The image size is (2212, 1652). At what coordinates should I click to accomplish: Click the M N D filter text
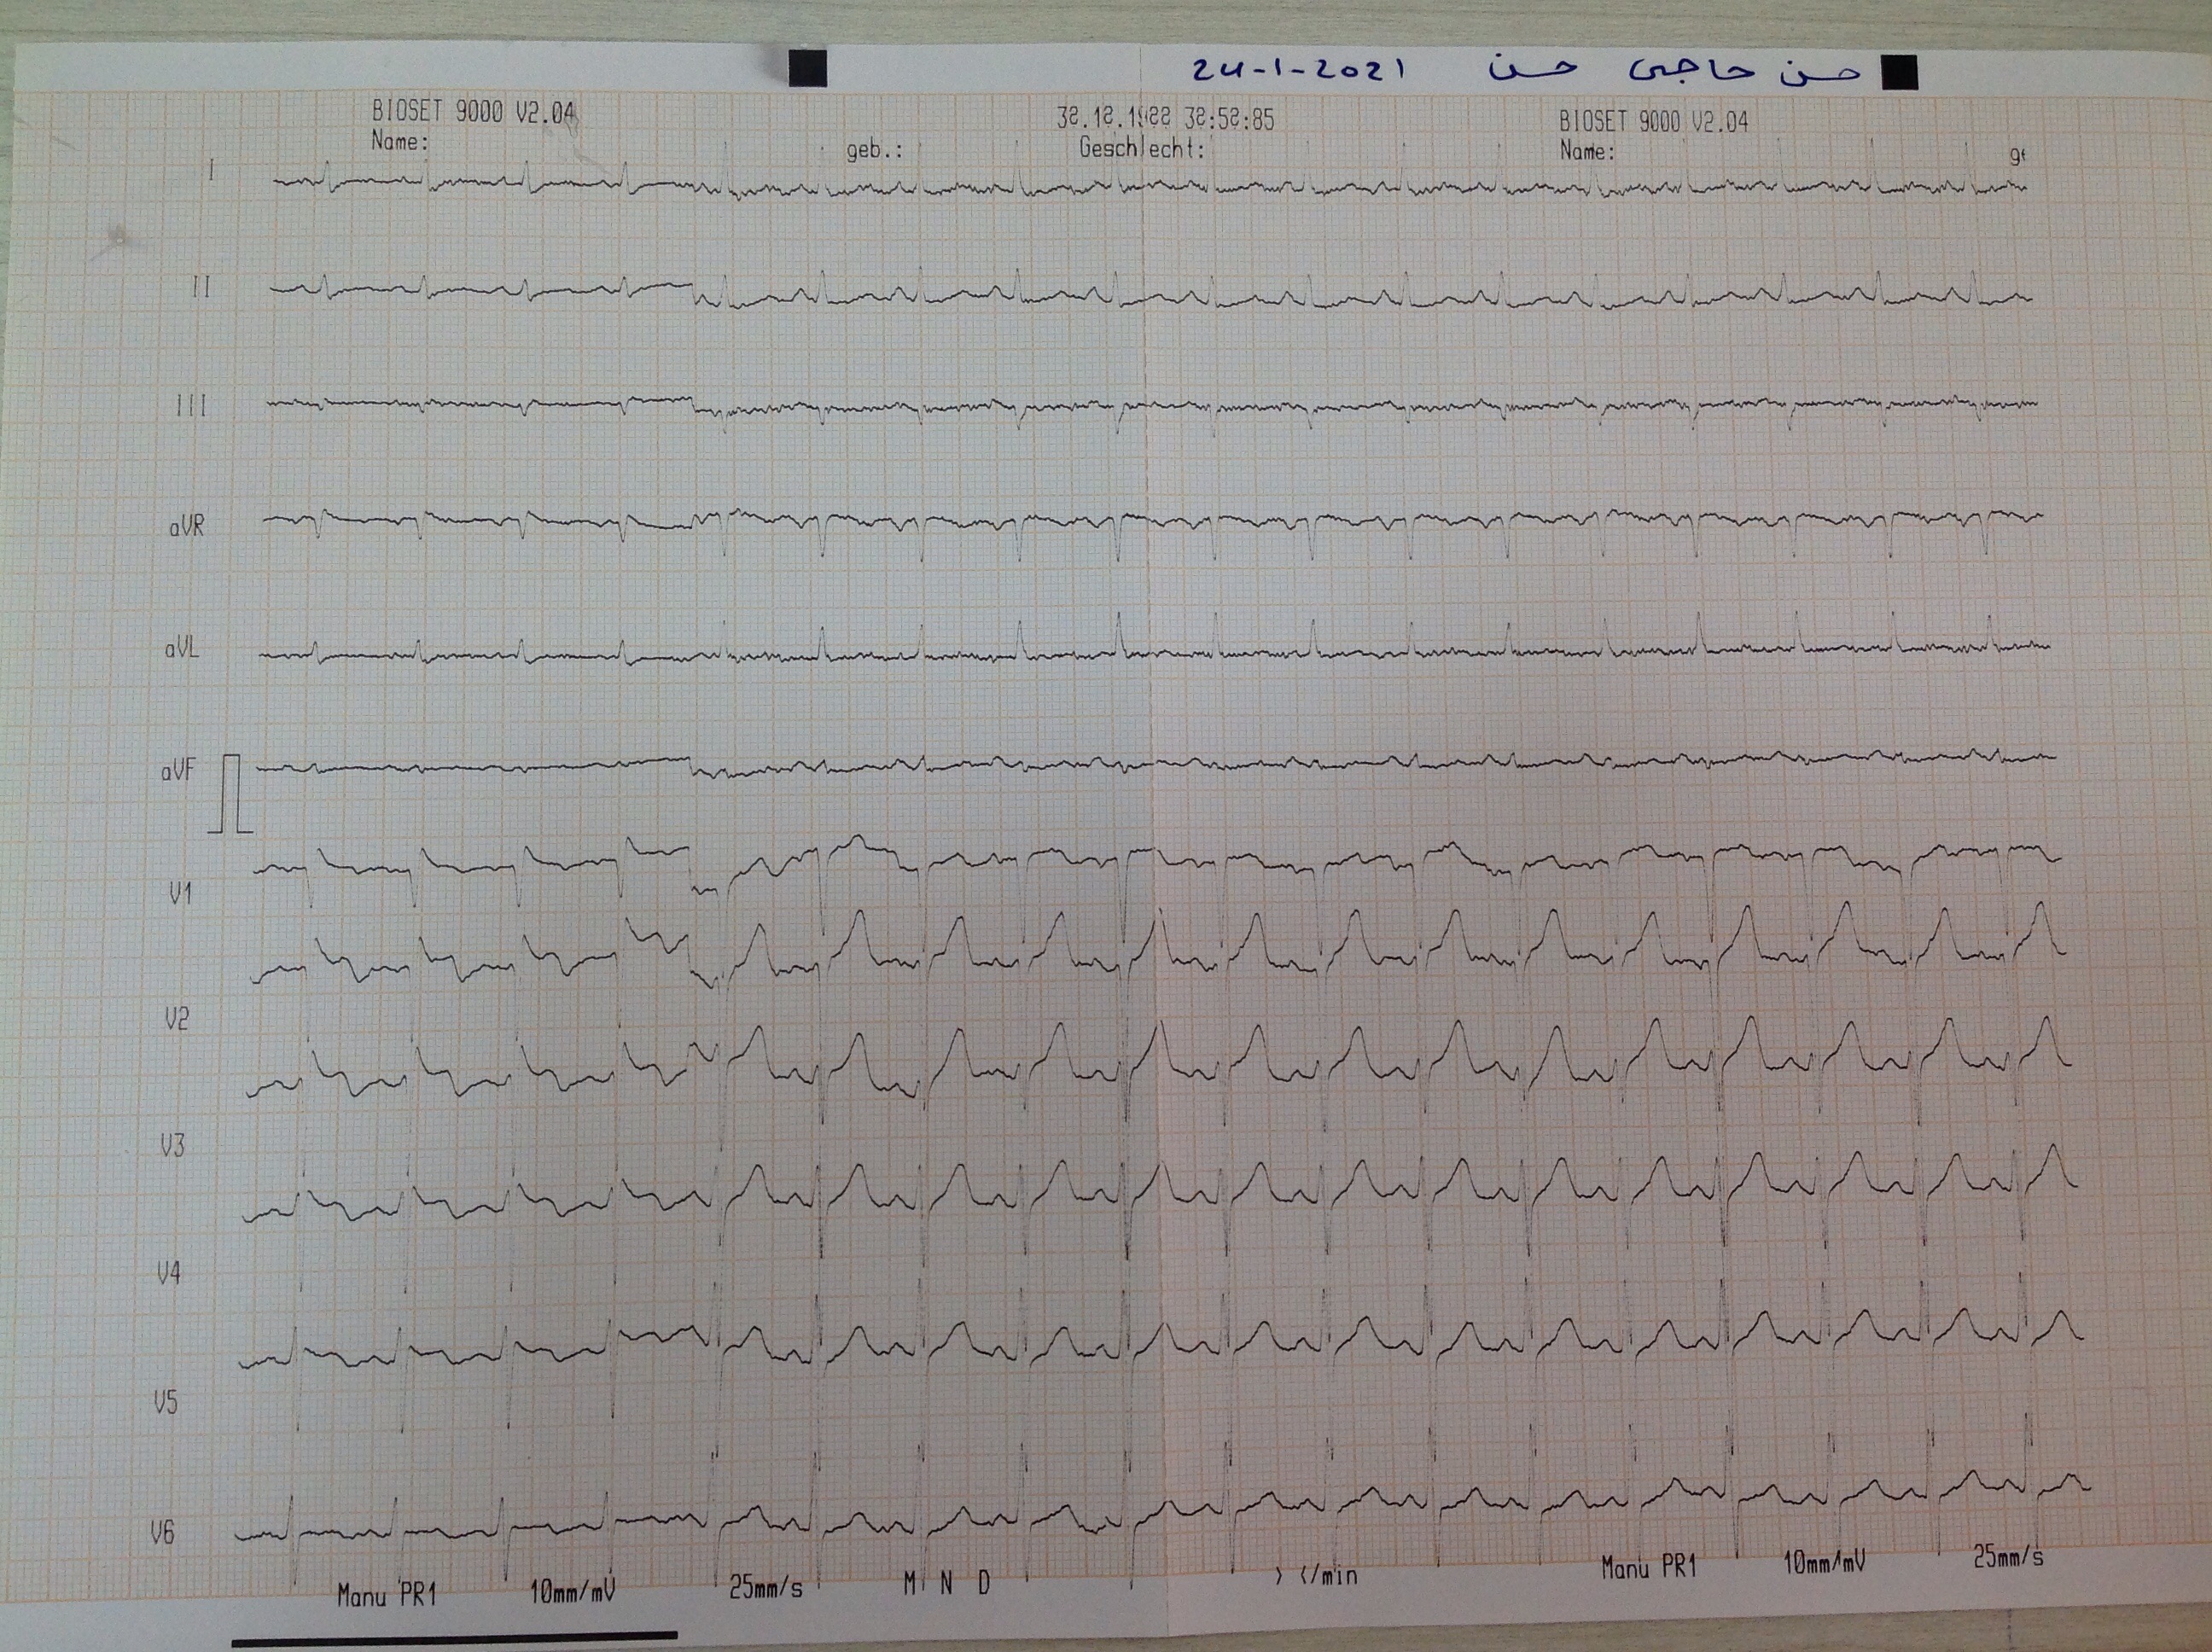(946, 1583)
